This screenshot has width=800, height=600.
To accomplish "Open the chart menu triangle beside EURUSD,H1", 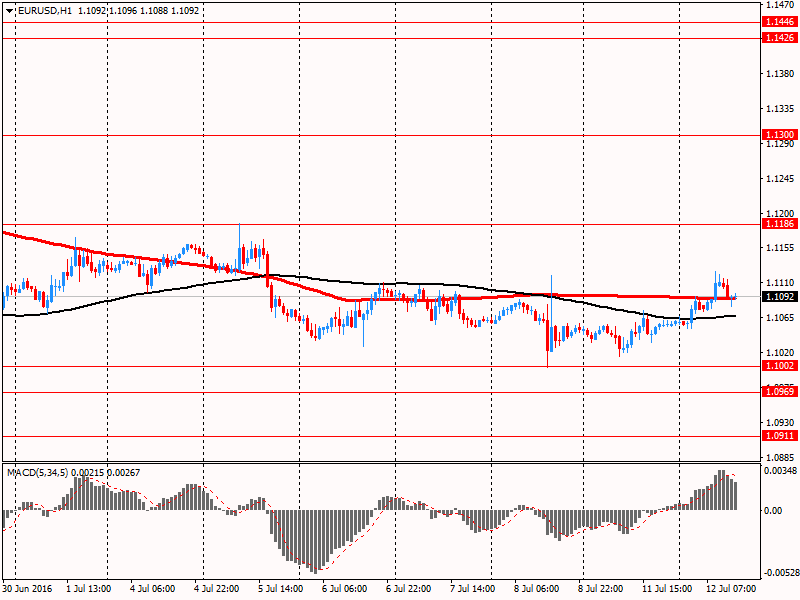I will (10, 11).
